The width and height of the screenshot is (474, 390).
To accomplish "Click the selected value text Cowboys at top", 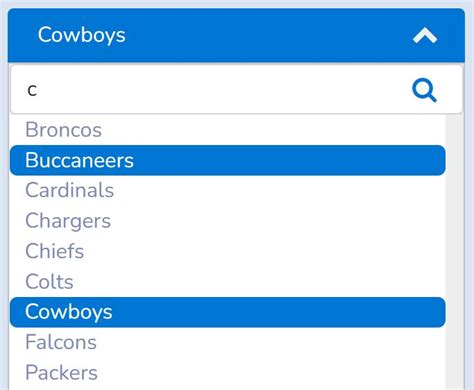I will (82, 35).
